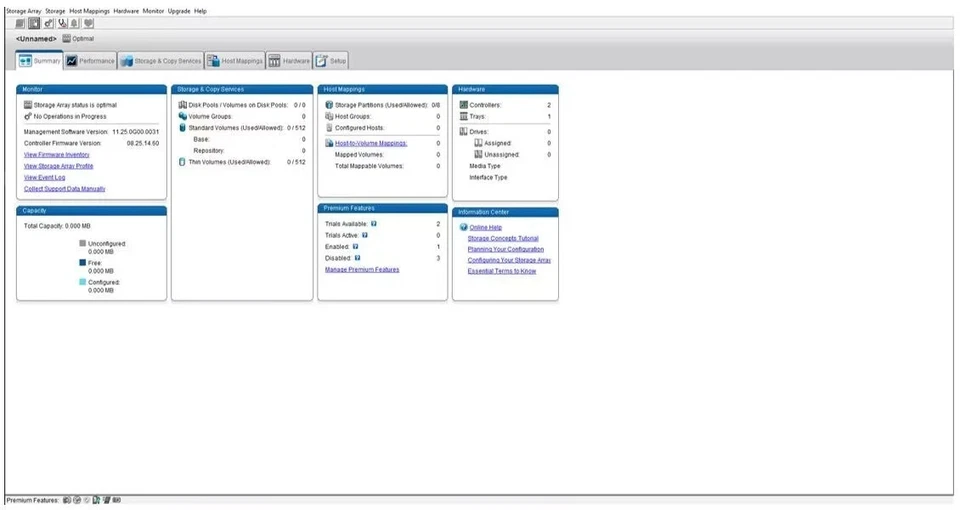Click the light blue Configured capacity swatch
The image size is (960, 510).
tap(83, 282)
